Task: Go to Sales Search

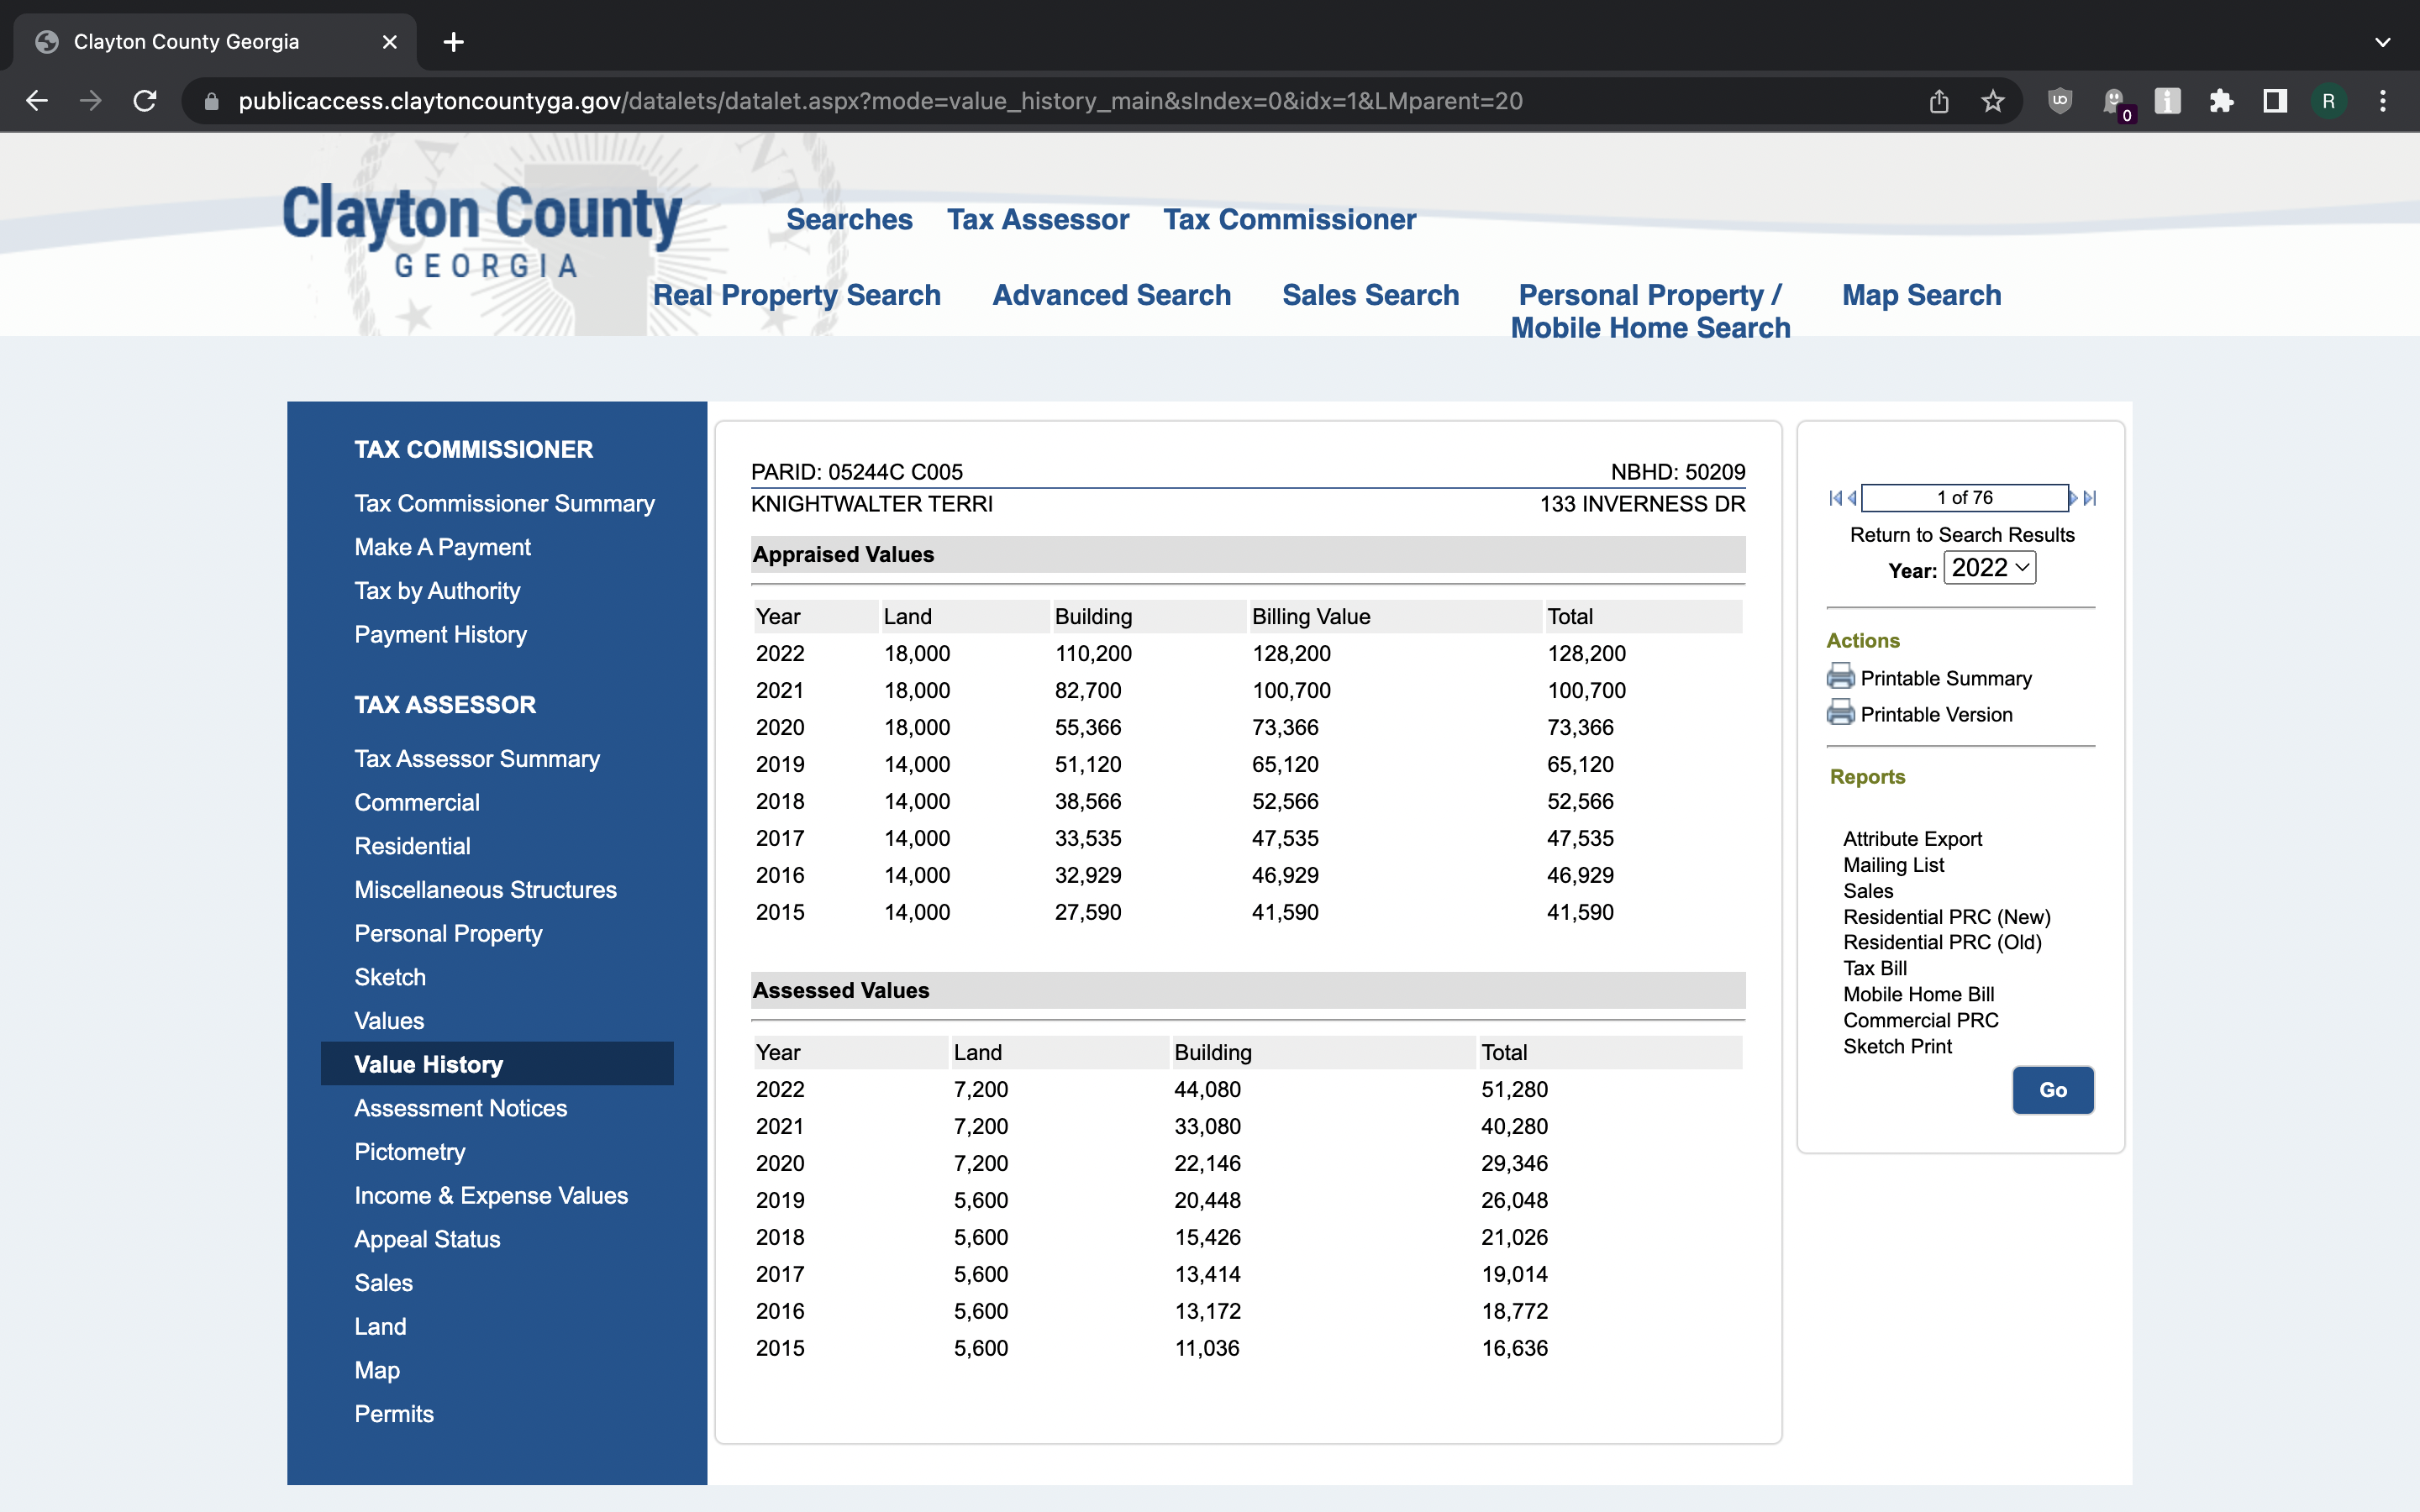Action: (1370, 295)
